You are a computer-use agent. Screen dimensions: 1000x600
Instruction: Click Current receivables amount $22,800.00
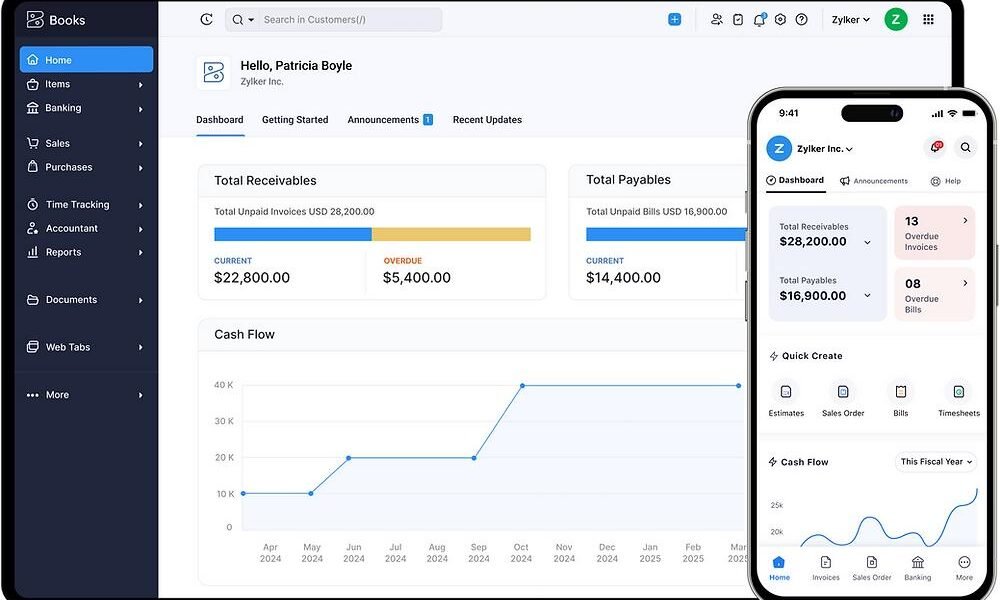[252, 277]
